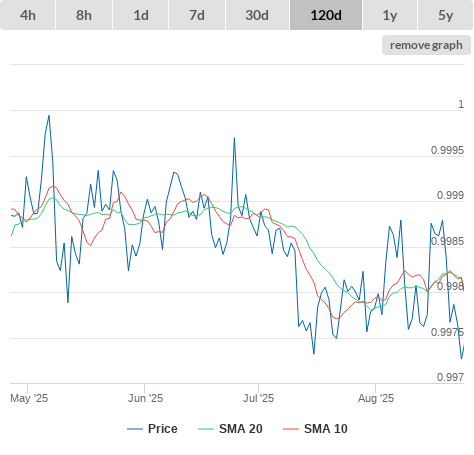Screen dimensions: 474x455
Task: Click the 0.9995 y-axis label
Action: [x=447, y=150]
